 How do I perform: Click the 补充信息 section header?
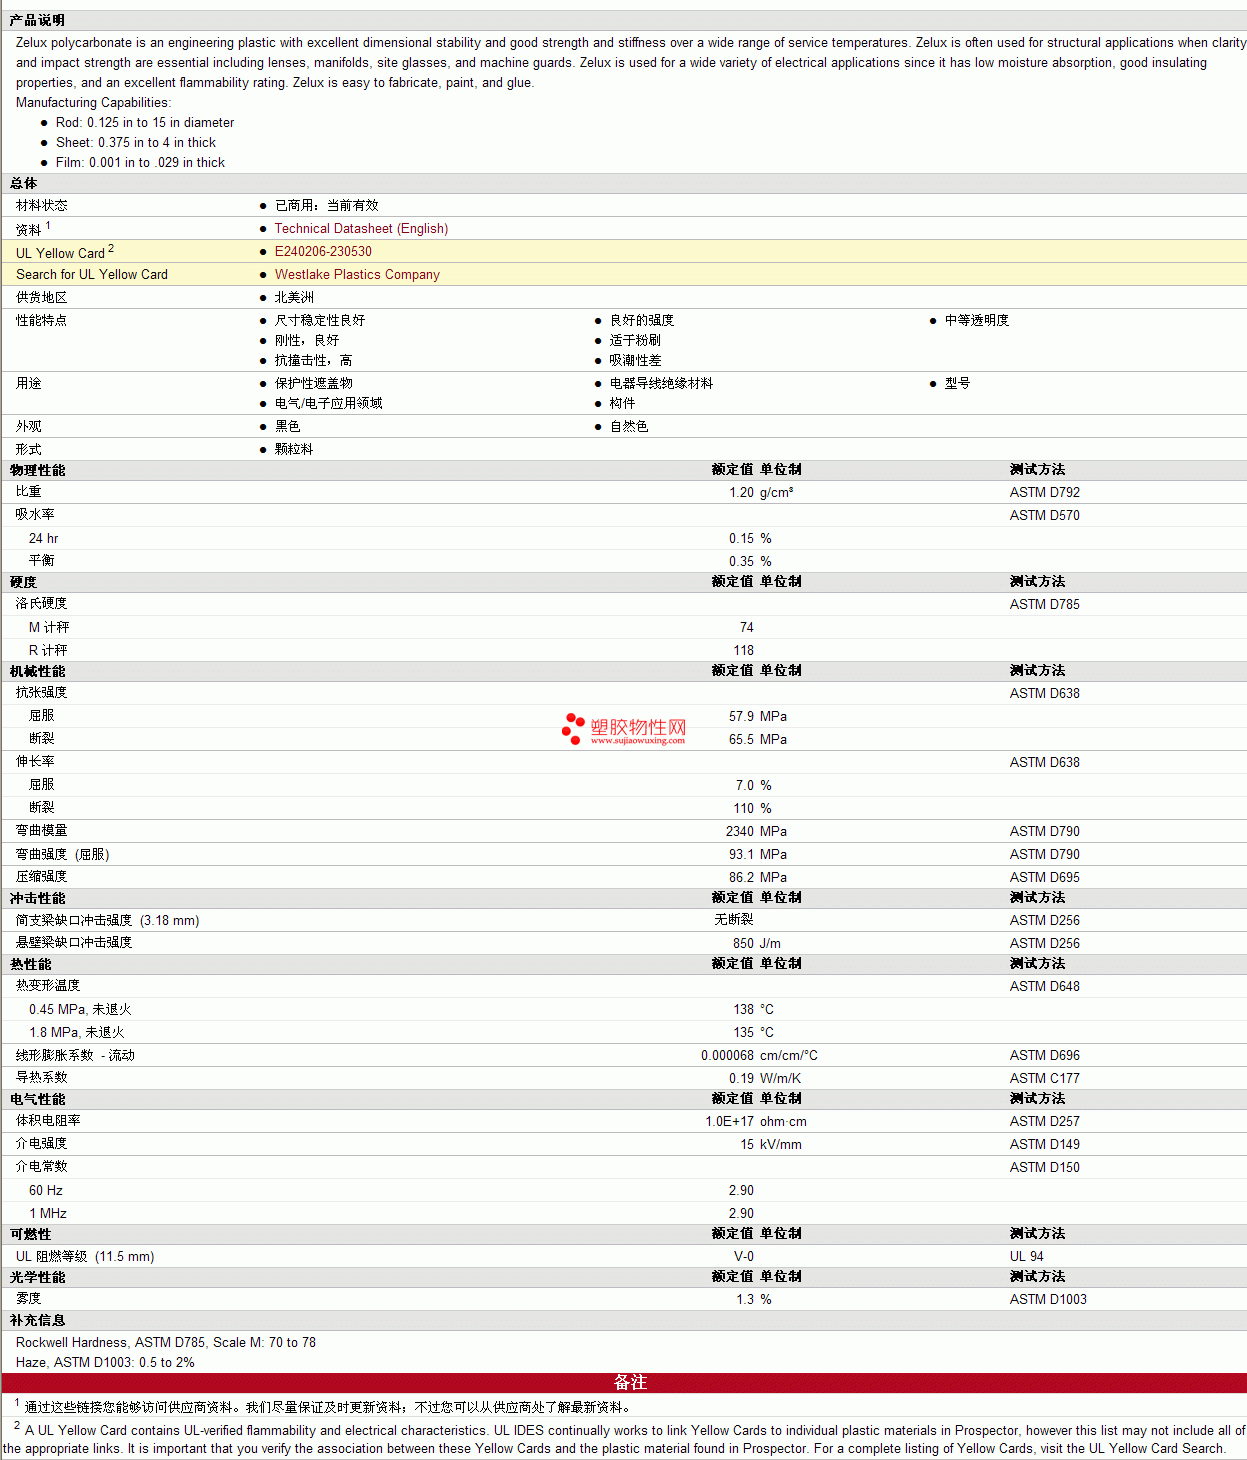coord(37,1320)
